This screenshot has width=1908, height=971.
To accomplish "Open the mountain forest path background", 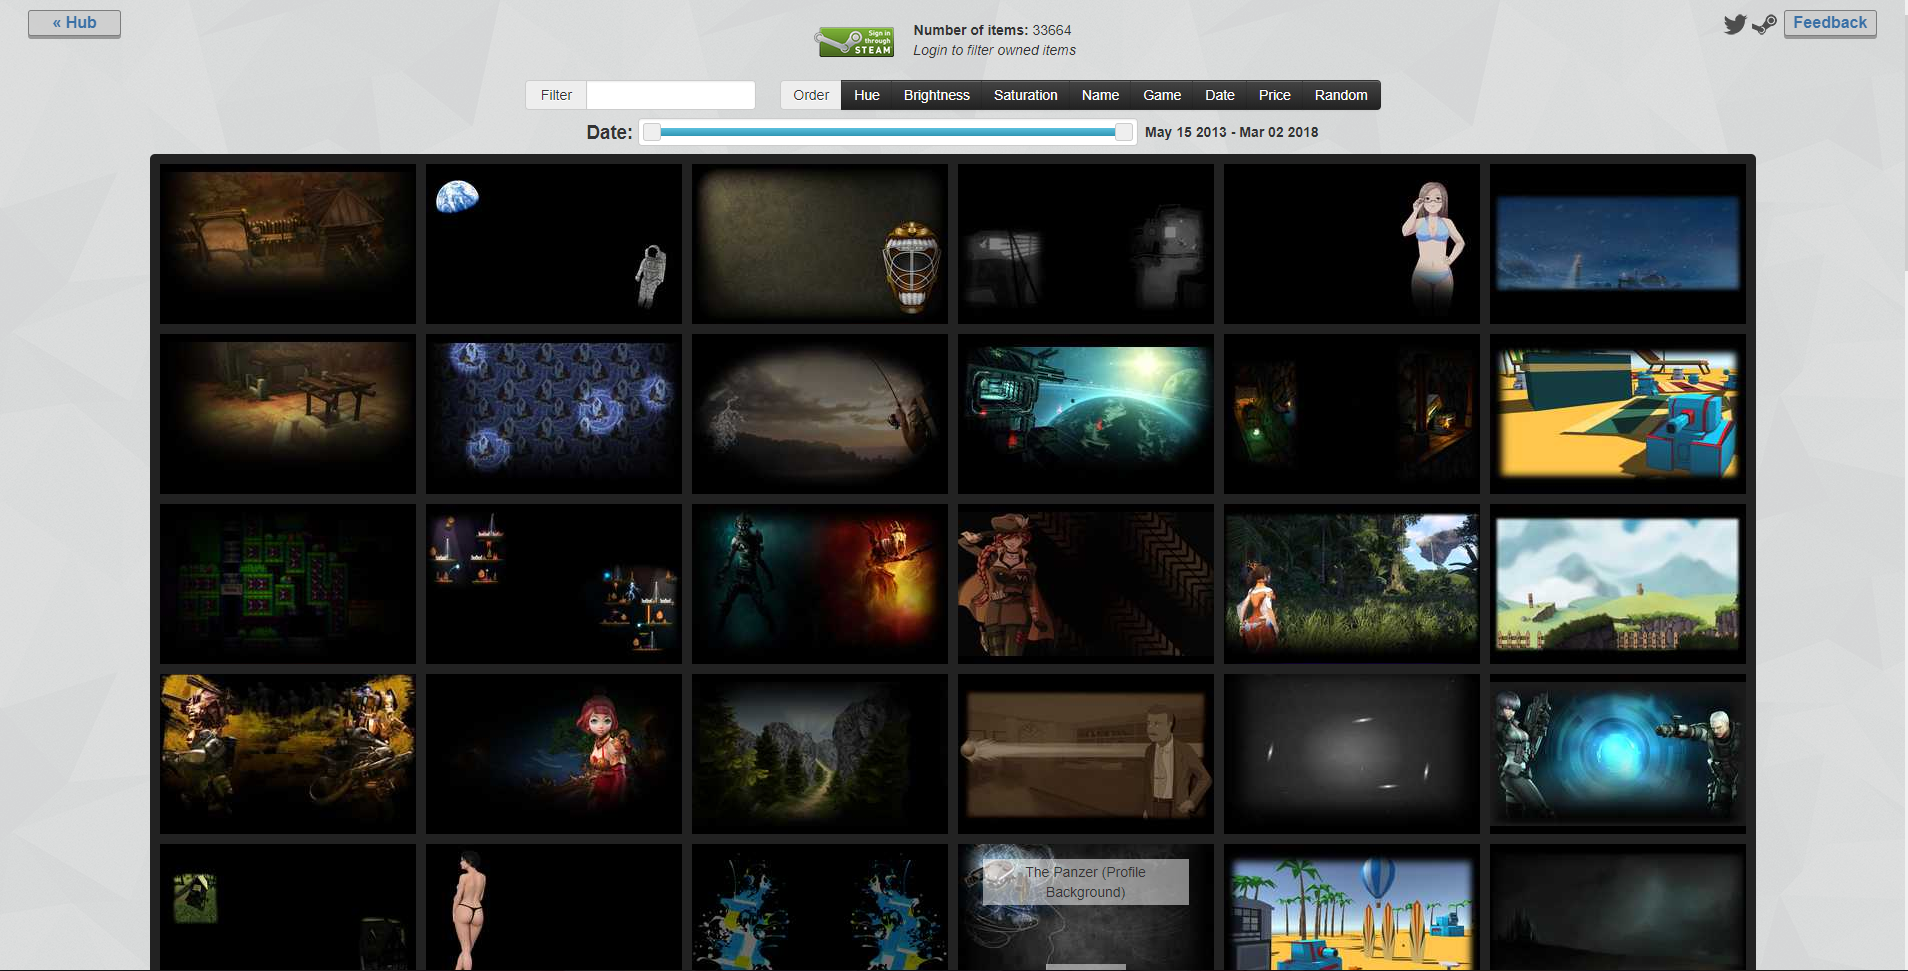I will pos(820,754).
